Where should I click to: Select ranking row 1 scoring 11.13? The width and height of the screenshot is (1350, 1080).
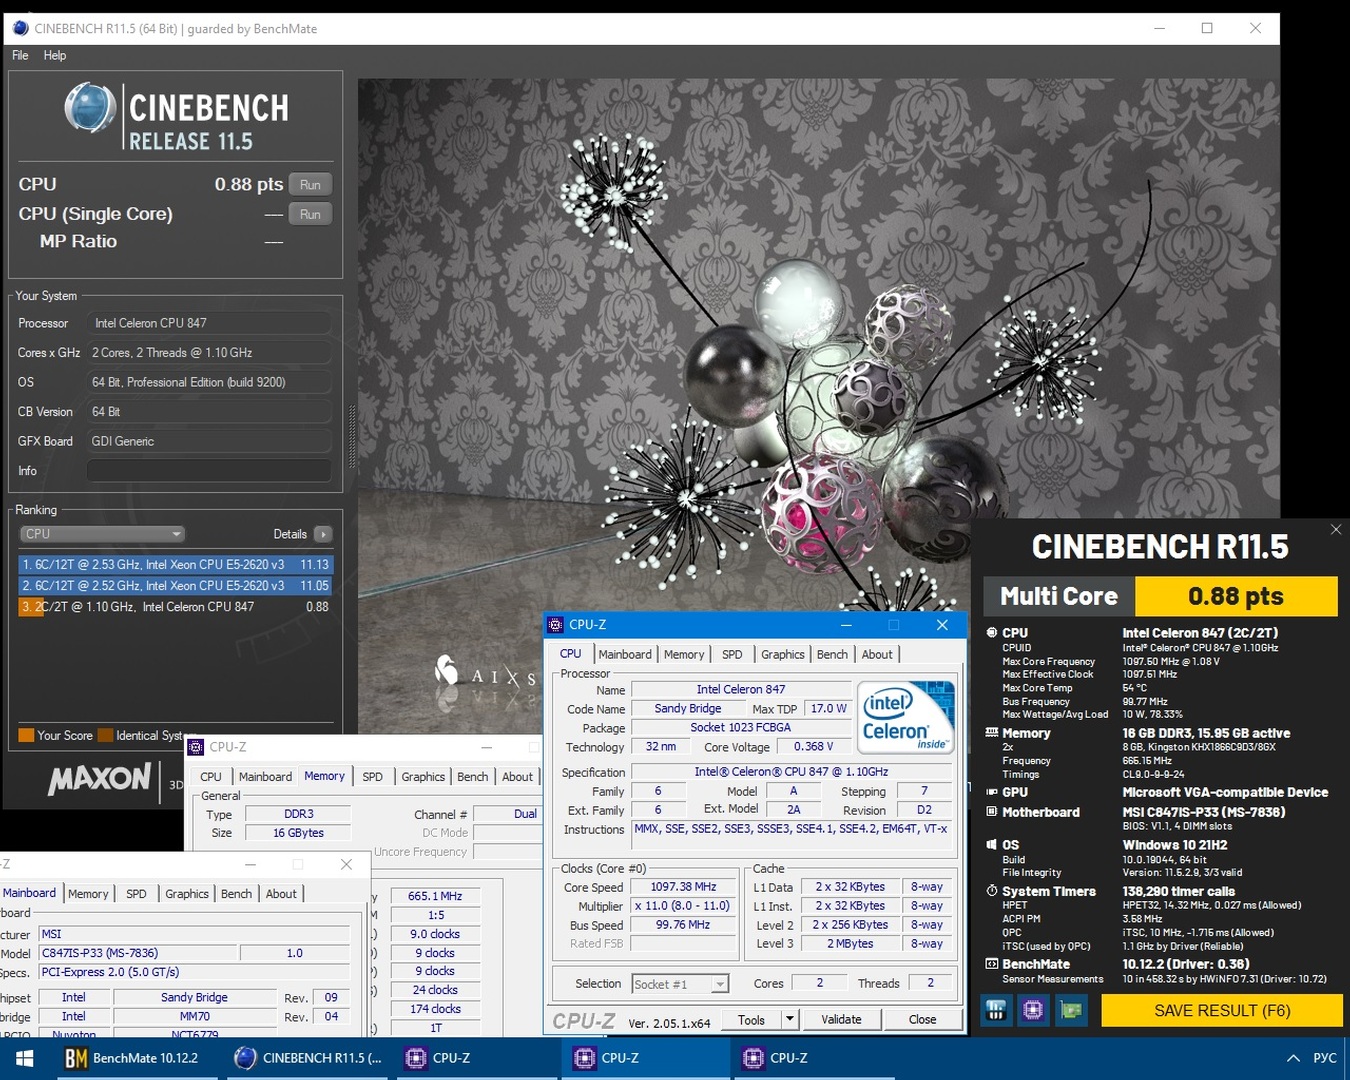(x=175, y=564)
